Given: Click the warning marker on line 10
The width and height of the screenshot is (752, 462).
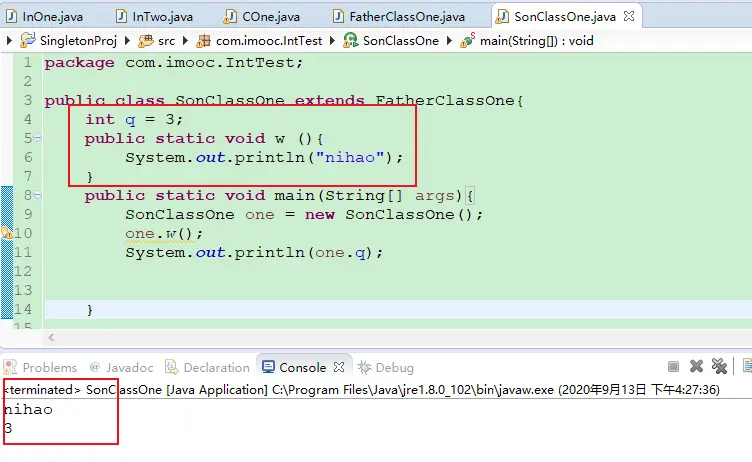Looking at the screenshot, I should 5,233.
